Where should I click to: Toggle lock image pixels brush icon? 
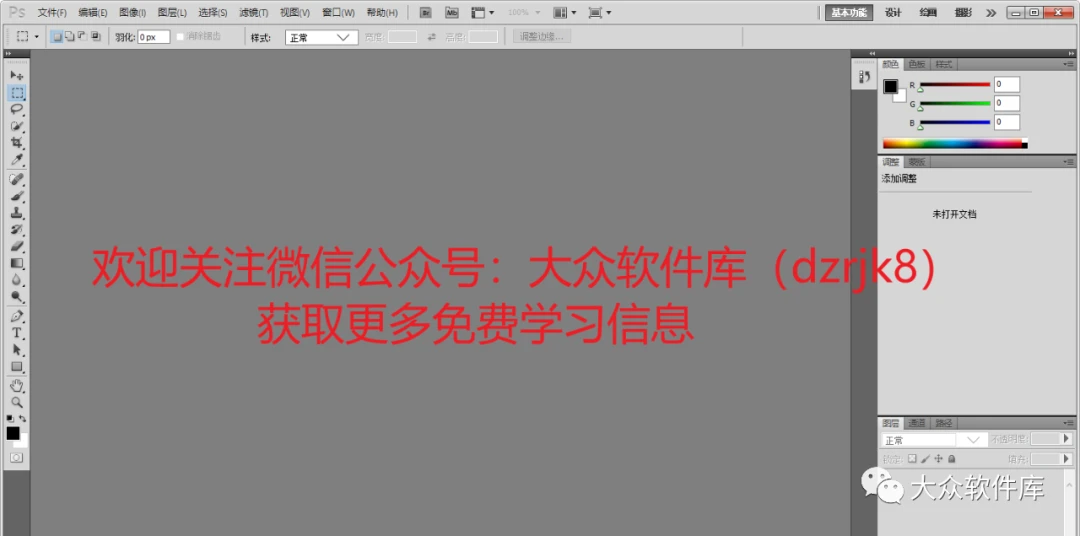[925, 459]
